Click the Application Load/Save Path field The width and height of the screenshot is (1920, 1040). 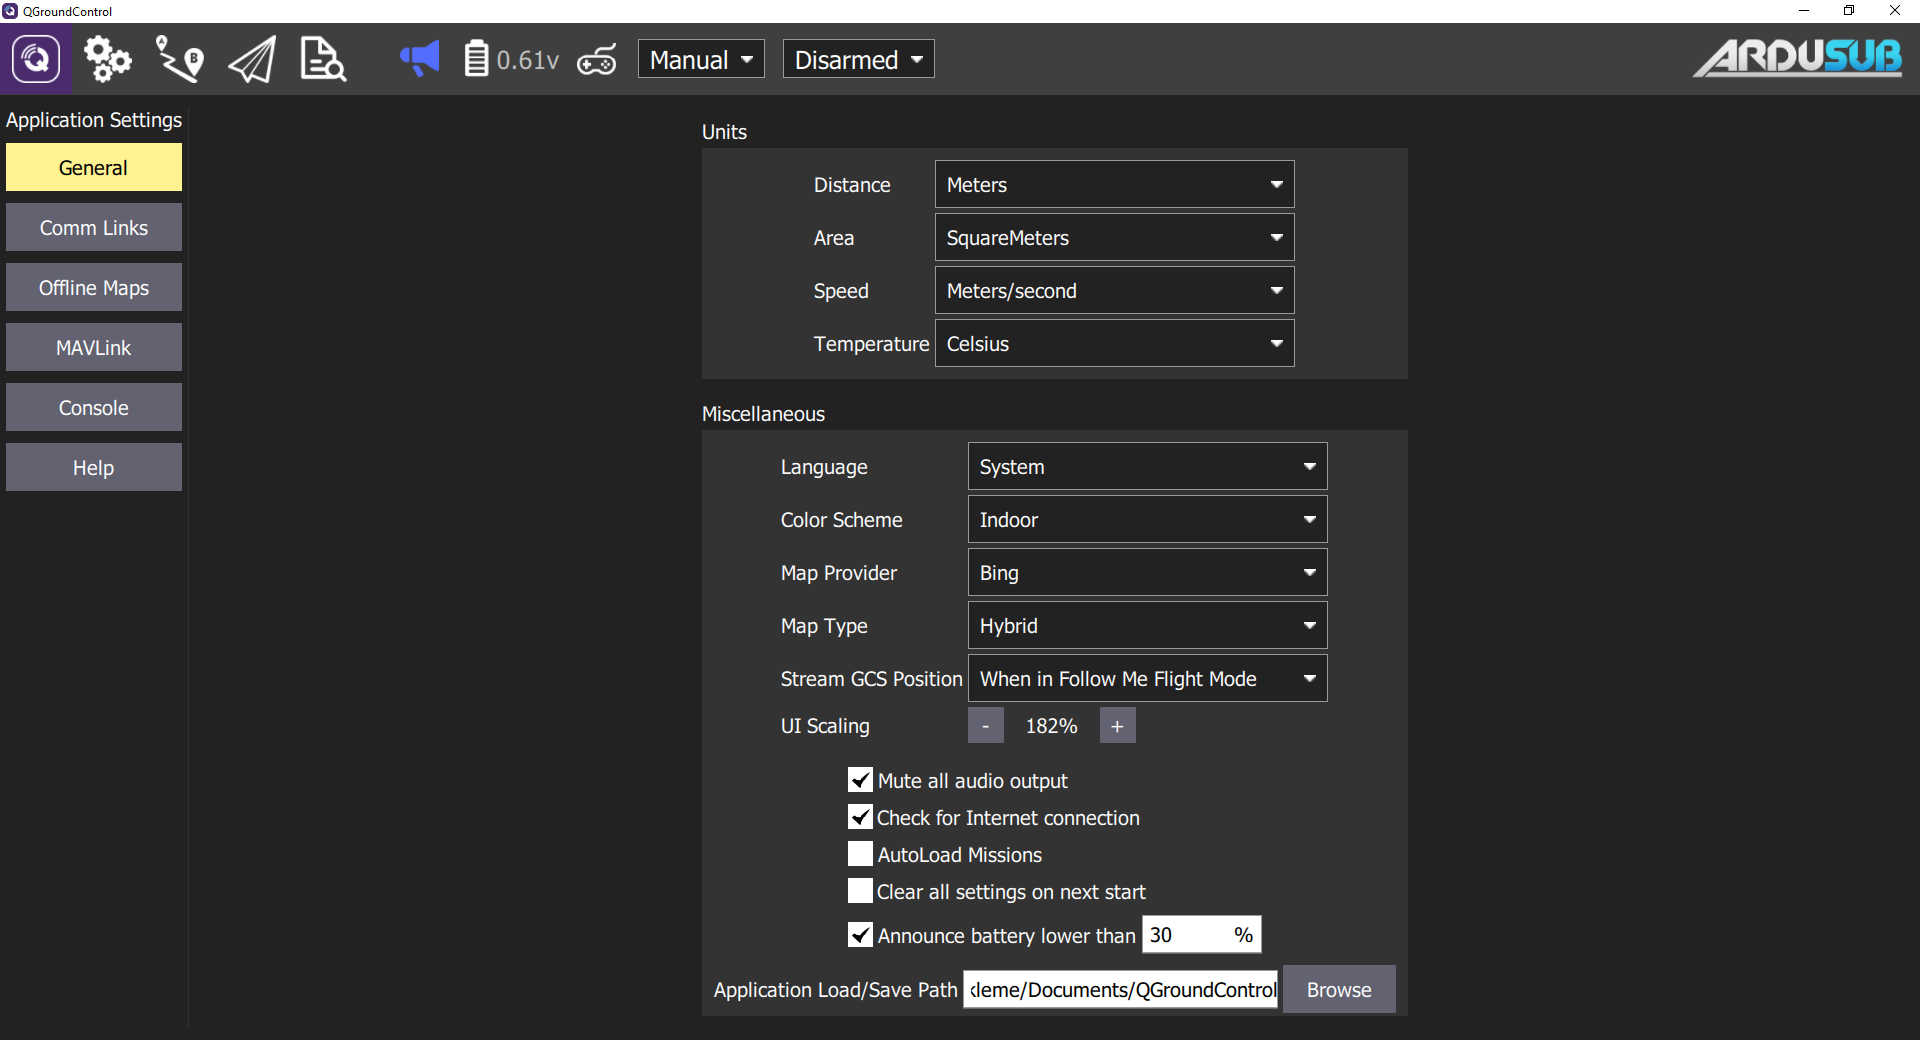point(1120,989)
